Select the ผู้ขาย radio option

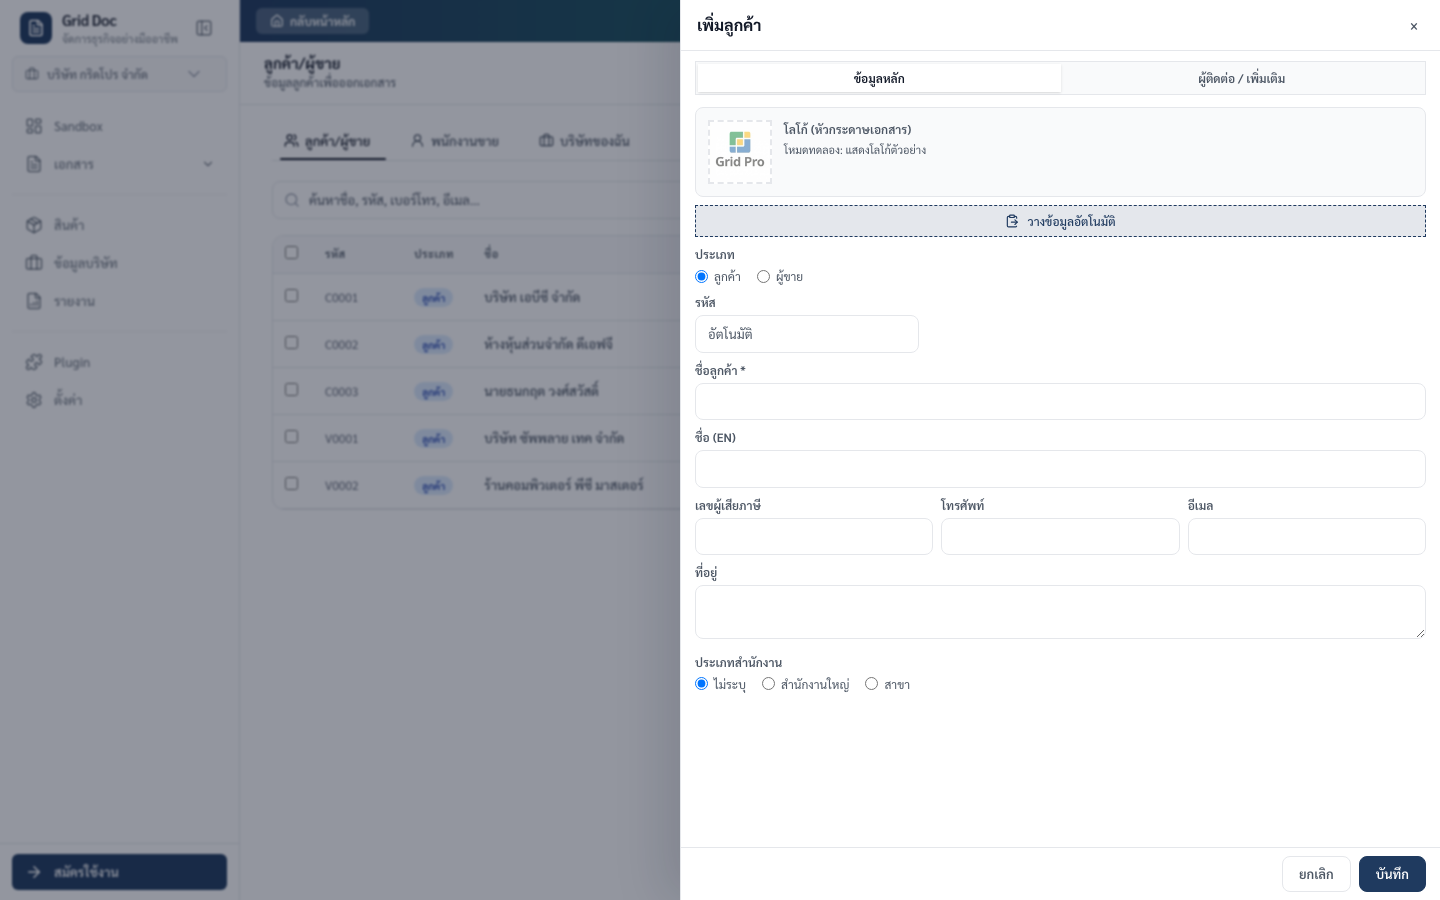[763, 277]
